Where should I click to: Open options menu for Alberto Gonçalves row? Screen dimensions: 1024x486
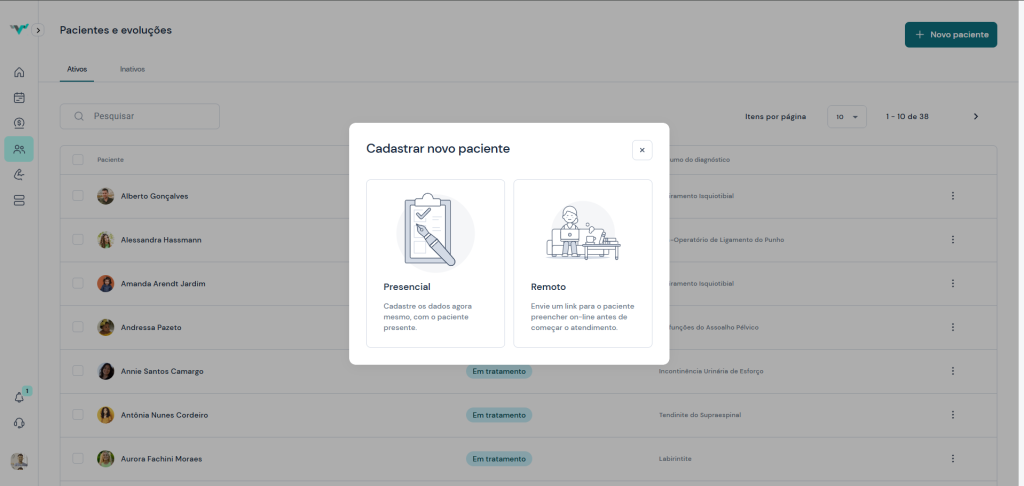pos(953,196)
